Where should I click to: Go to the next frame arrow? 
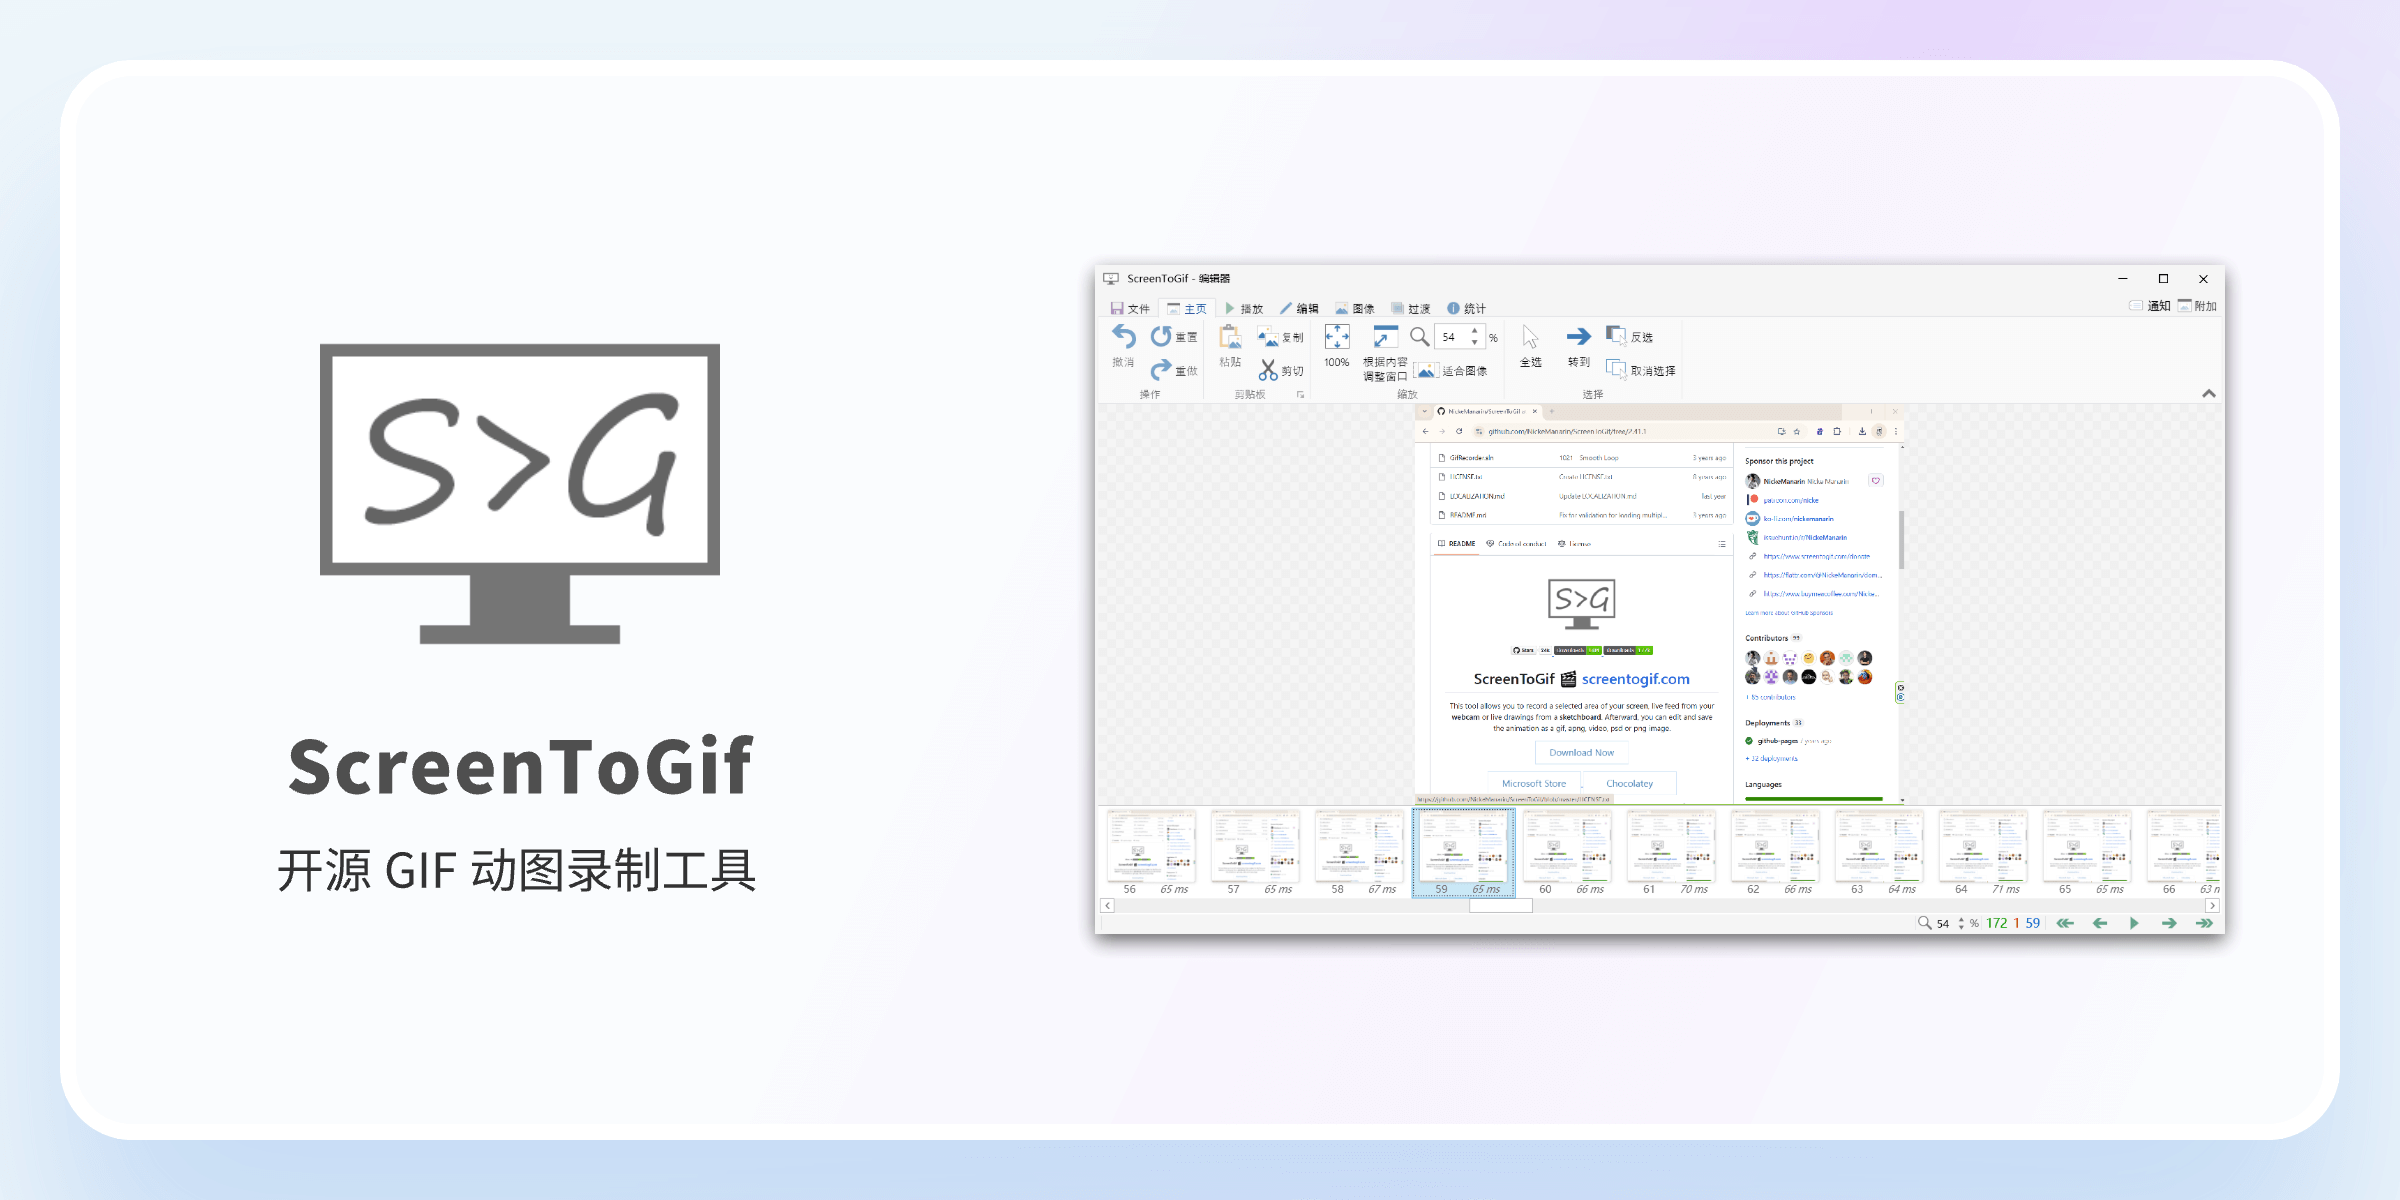pos(2169,923)
